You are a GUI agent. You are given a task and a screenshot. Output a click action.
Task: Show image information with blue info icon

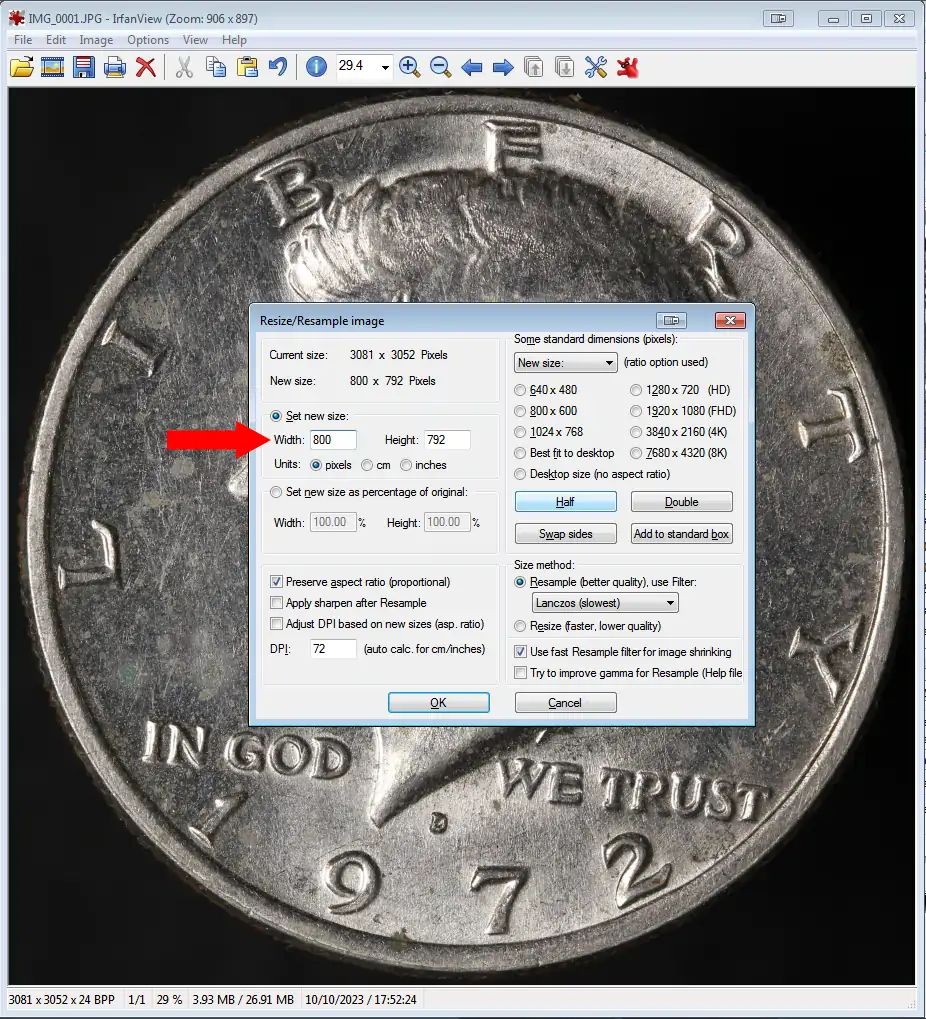pyautogui.click(x=316, y=67)
